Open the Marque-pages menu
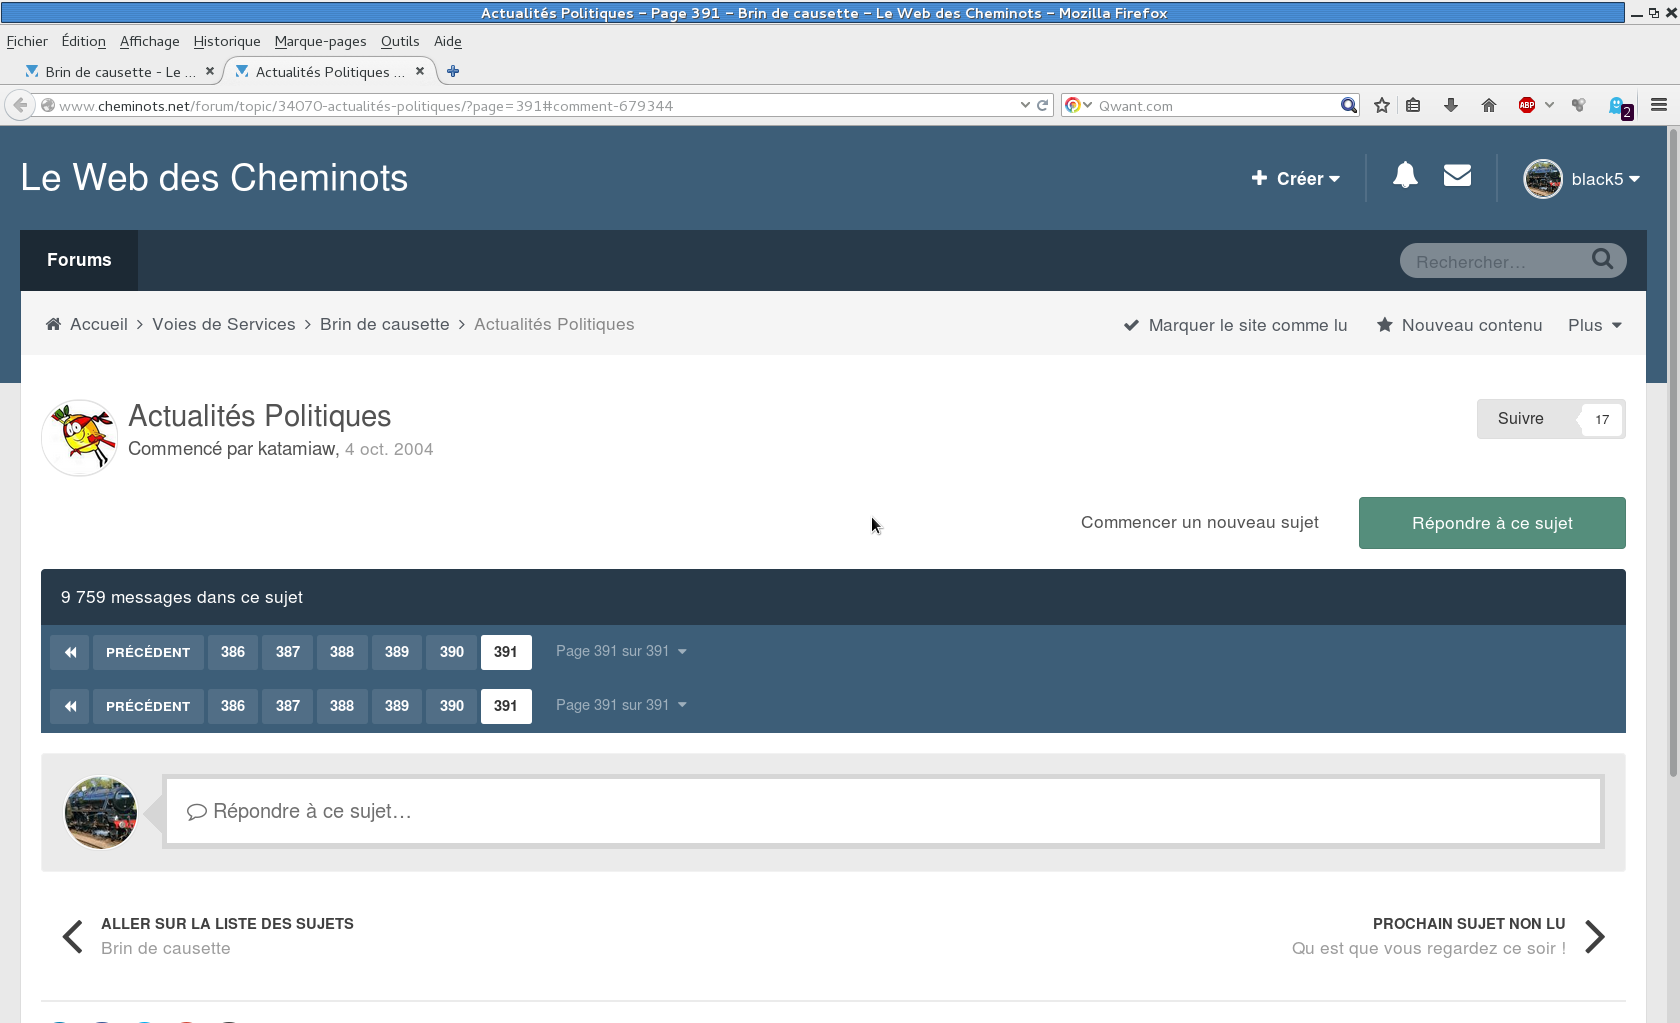This screenshot has height=1023, width=1680. coord(320,41)
